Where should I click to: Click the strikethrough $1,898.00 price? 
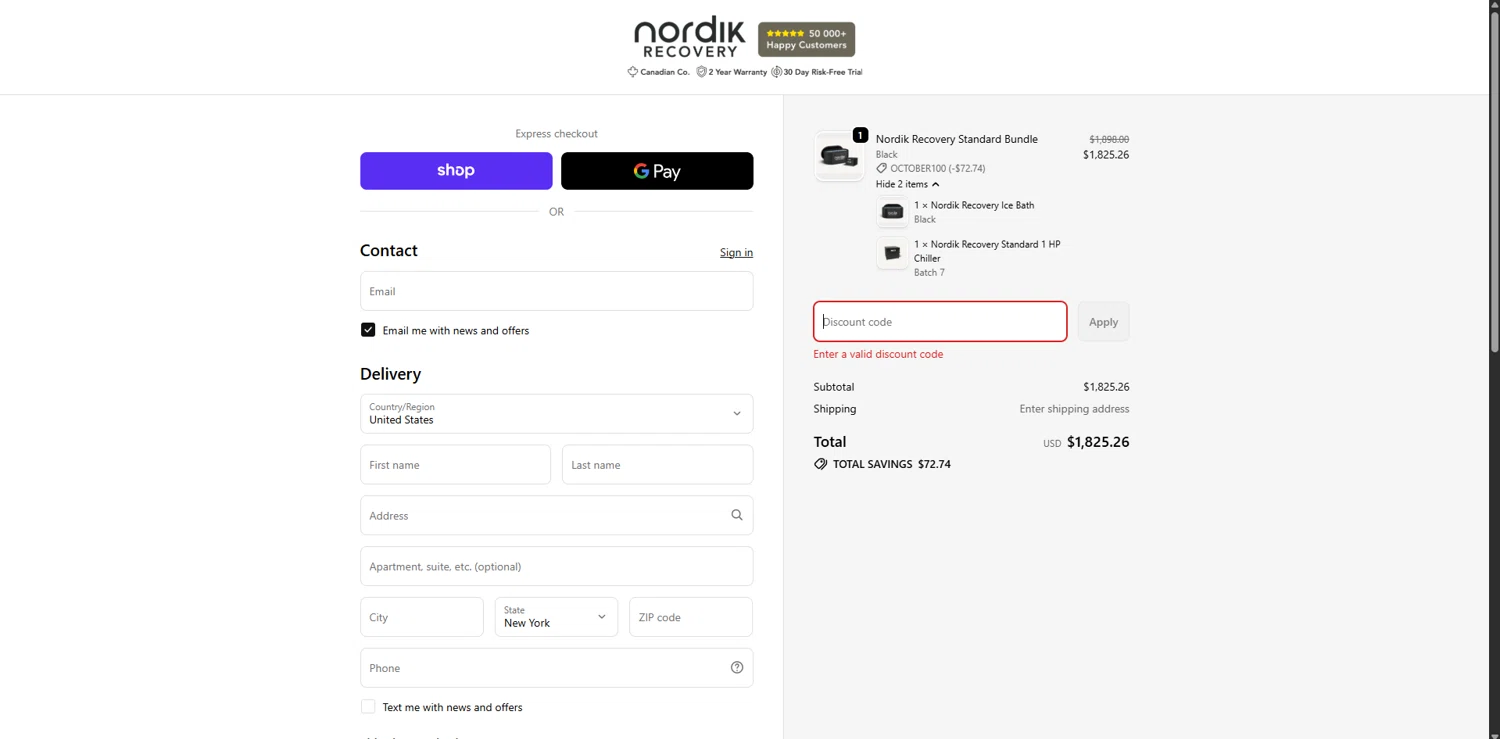point(1109,139)
